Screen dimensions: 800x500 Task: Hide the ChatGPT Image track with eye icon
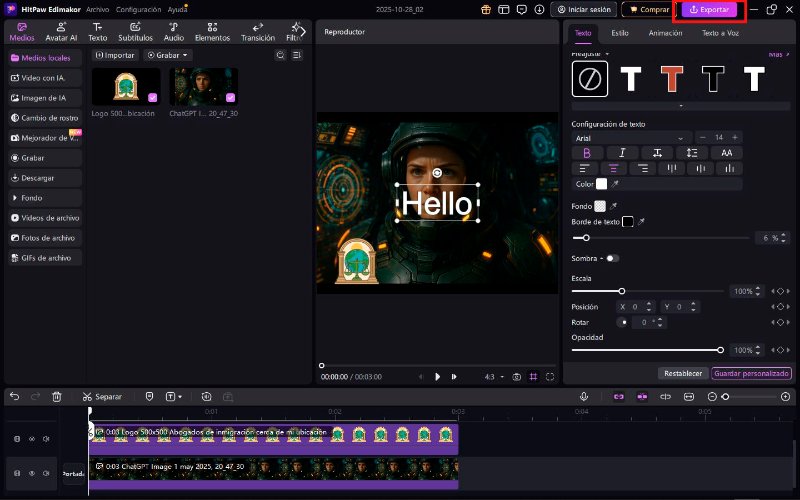point(32,473)
